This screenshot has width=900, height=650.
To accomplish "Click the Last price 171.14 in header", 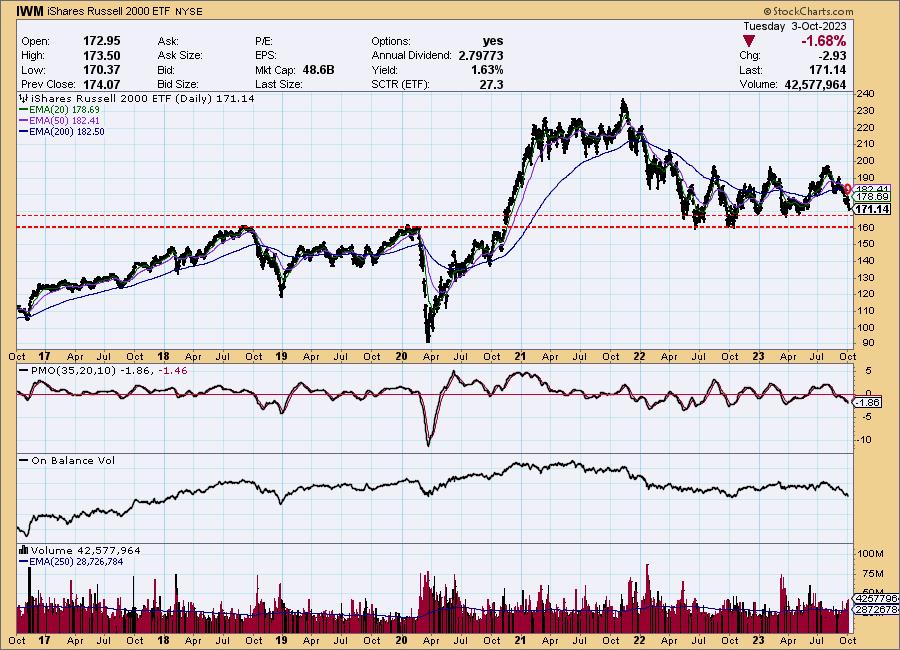I will coord(827,70).
